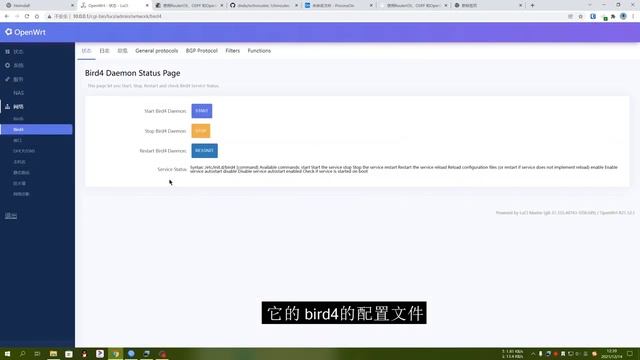Click the OpenWrt logo in header
Image resolution: width=640 pixels, height=360 pixels.
coord(25,32)
